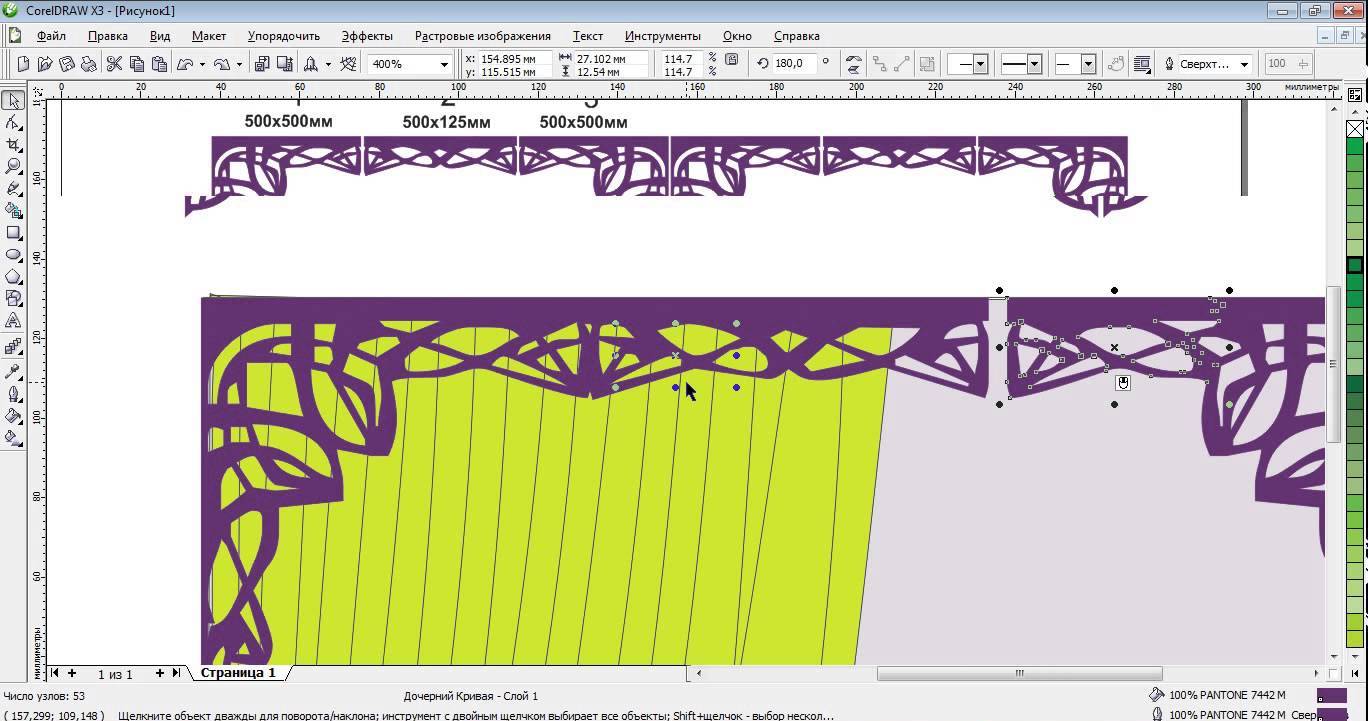Choose the Zoom magnifier tool
Image resolution: width=1368 pixels, height=721 pixels.
coord(13,166)
